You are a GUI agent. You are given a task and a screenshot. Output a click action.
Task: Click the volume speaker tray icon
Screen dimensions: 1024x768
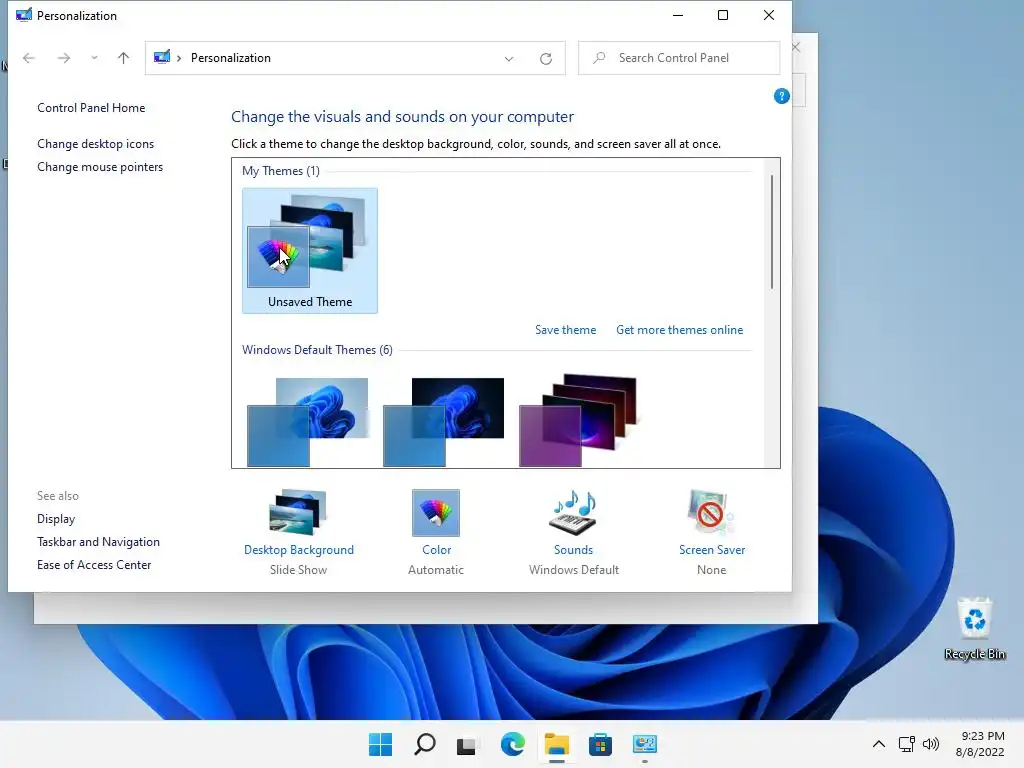pyautogui.click(x=931, y=744)
